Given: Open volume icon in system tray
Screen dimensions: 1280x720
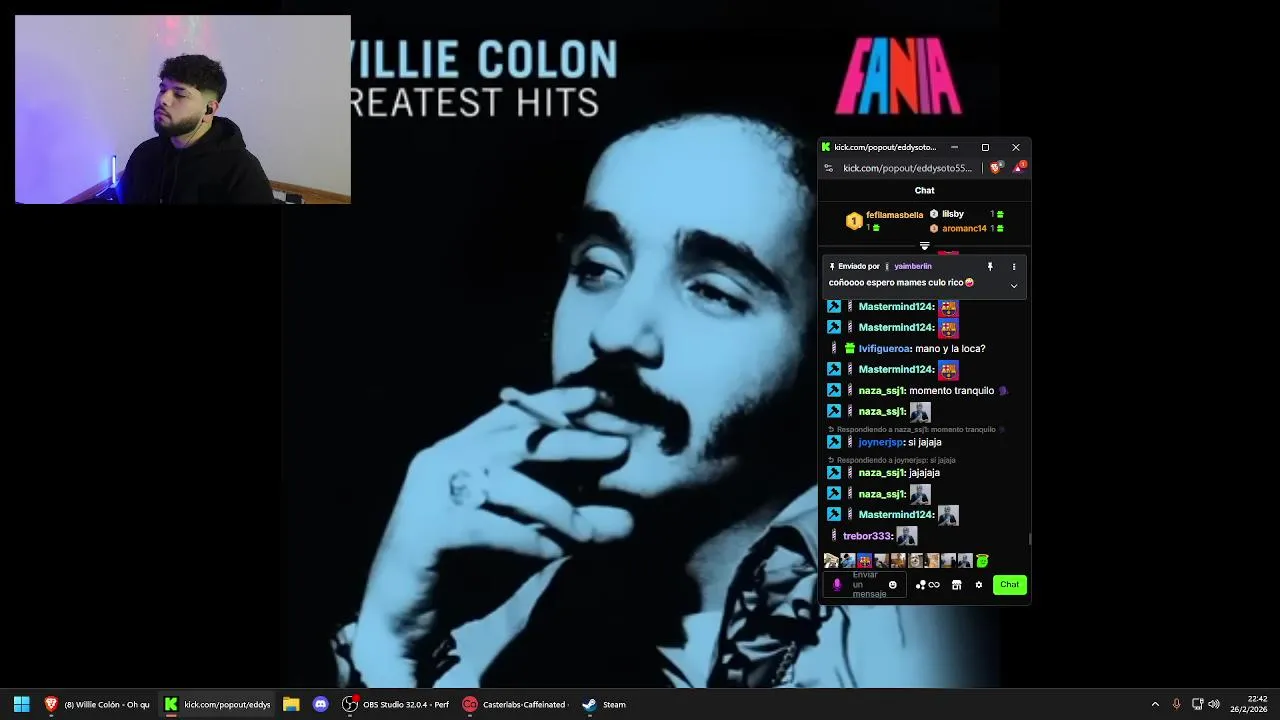Looking at the screenshot, I should [1214, 704].
